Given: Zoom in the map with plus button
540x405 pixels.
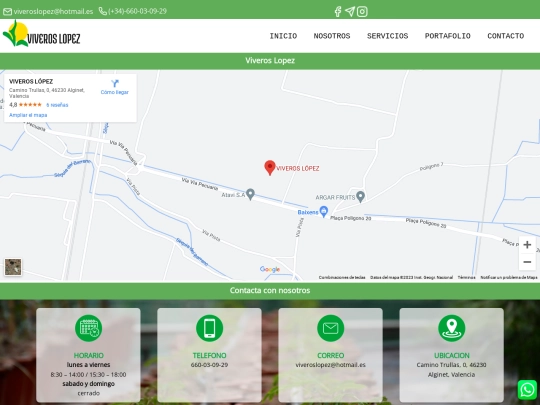Looking at the screenshot, I should pos(527,245).
